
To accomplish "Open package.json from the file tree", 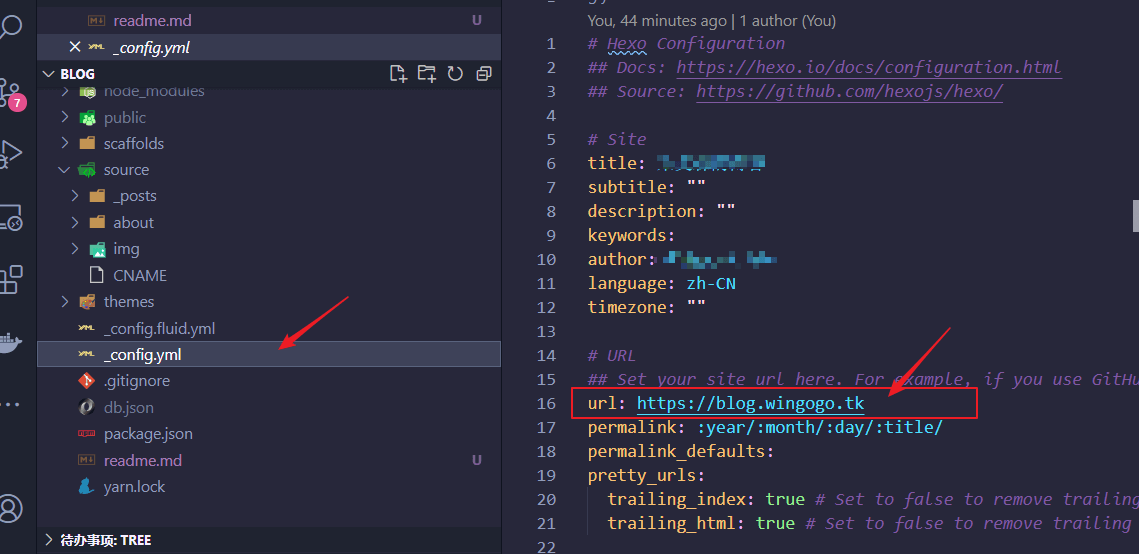I will click(148, 434).
